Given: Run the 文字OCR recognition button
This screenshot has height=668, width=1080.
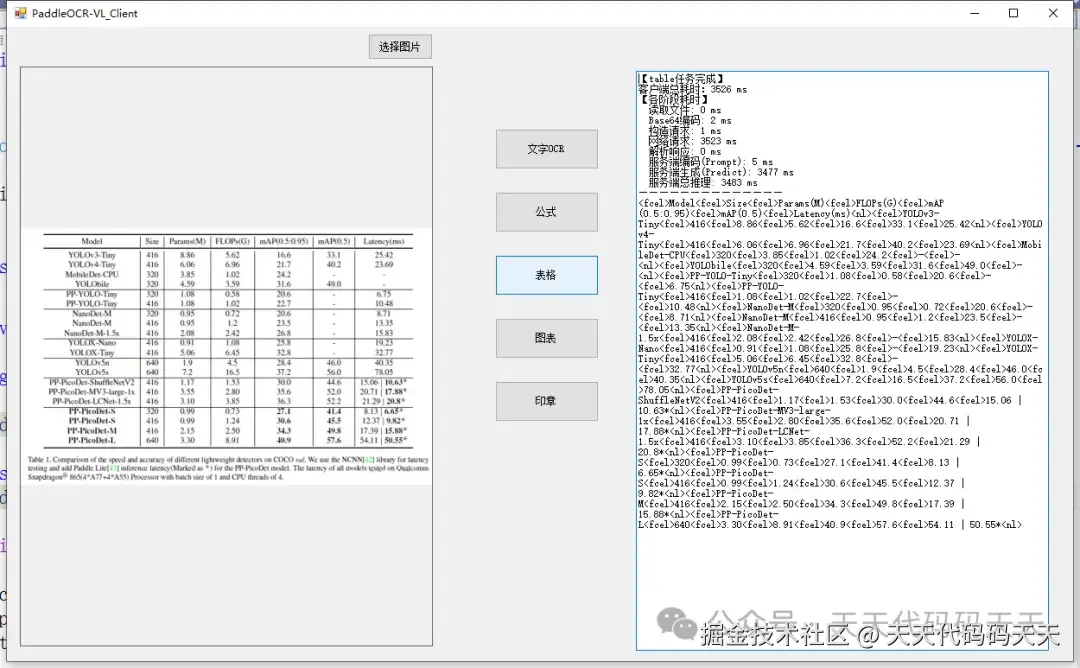Looking at the screenshot, I should tap(546, 149).
